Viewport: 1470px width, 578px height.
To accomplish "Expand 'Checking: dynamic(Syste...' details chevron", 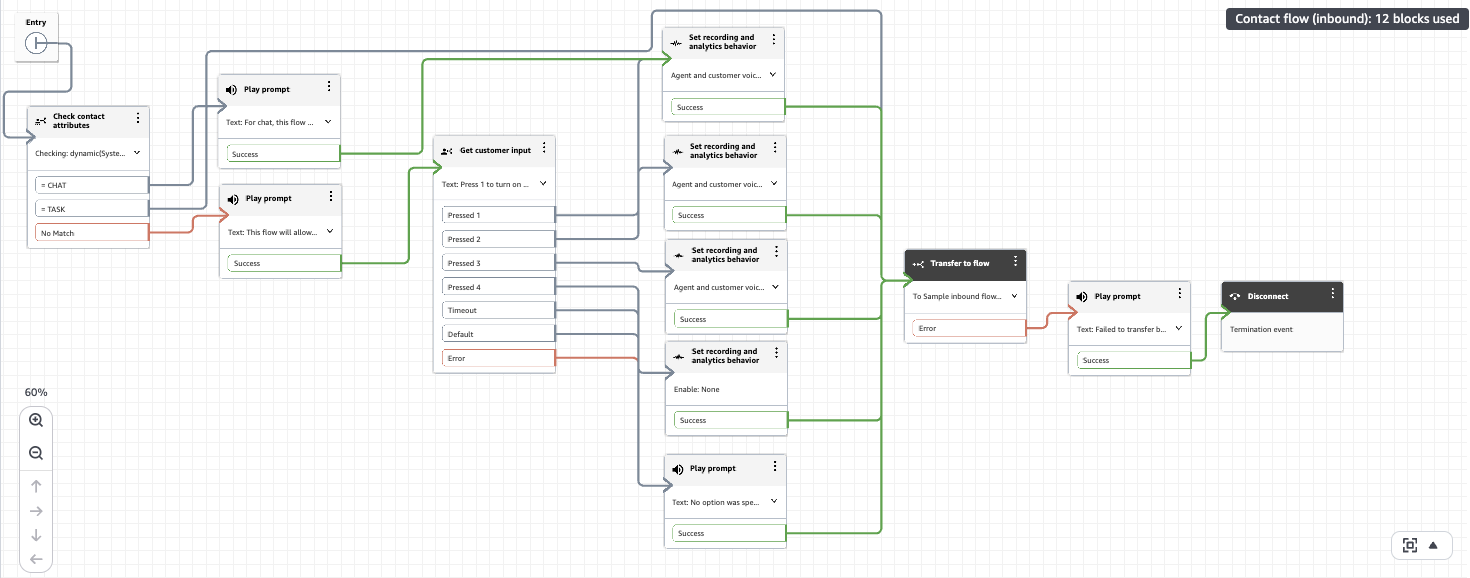I will (x=137, y=154).
